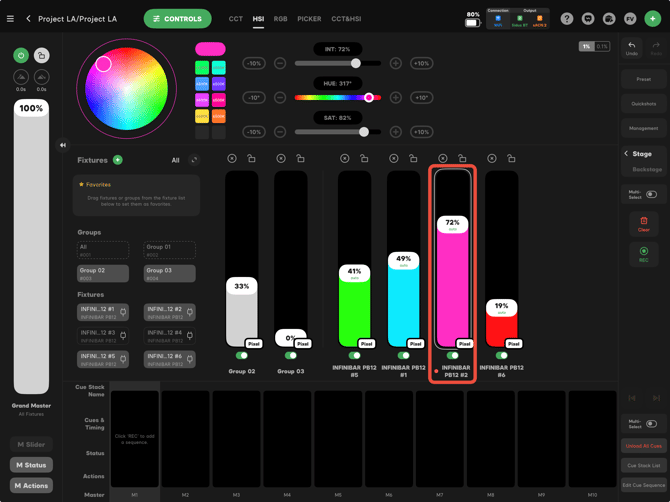
Task: Clear the Group 03 fader with X icon
Action: click(x=281, y=159)
